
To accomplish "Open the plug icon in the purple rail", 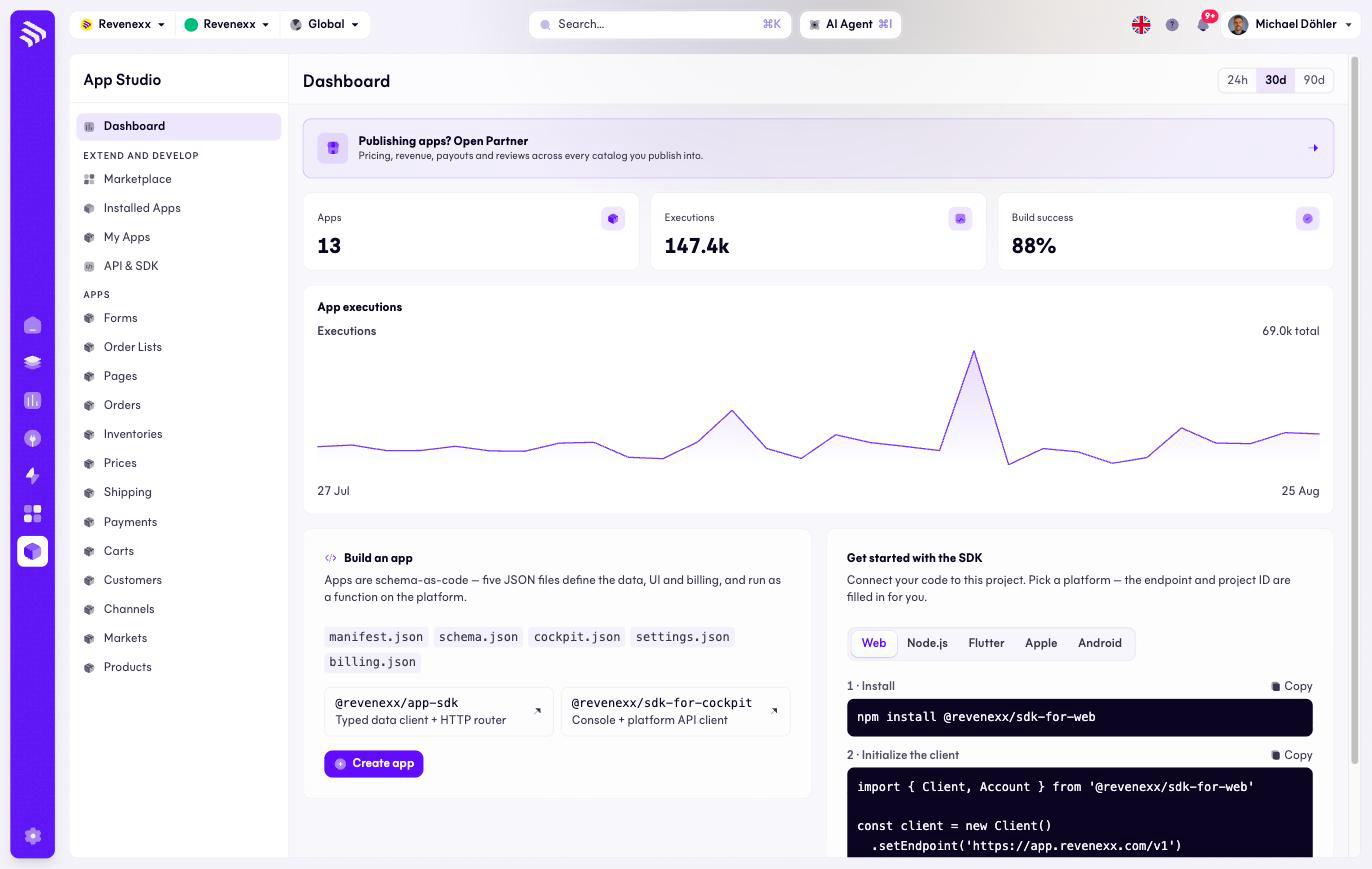I will 32,438.
